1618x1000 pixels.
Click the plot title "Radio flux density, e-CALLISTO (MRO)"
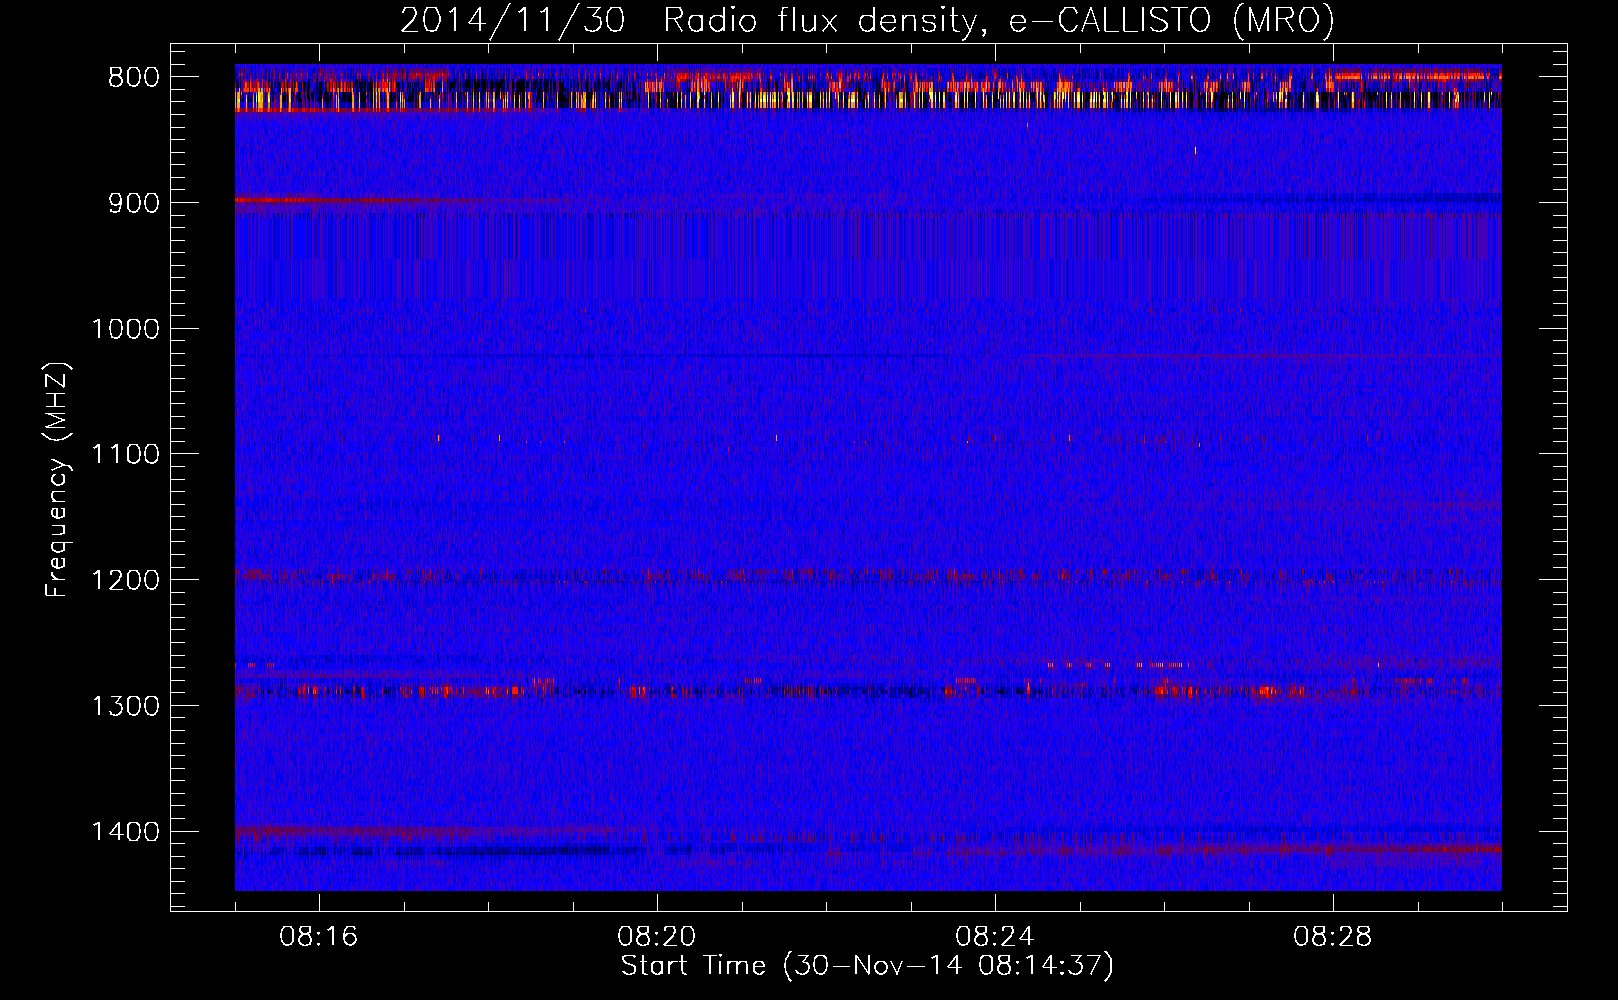(x=999, y=21)
